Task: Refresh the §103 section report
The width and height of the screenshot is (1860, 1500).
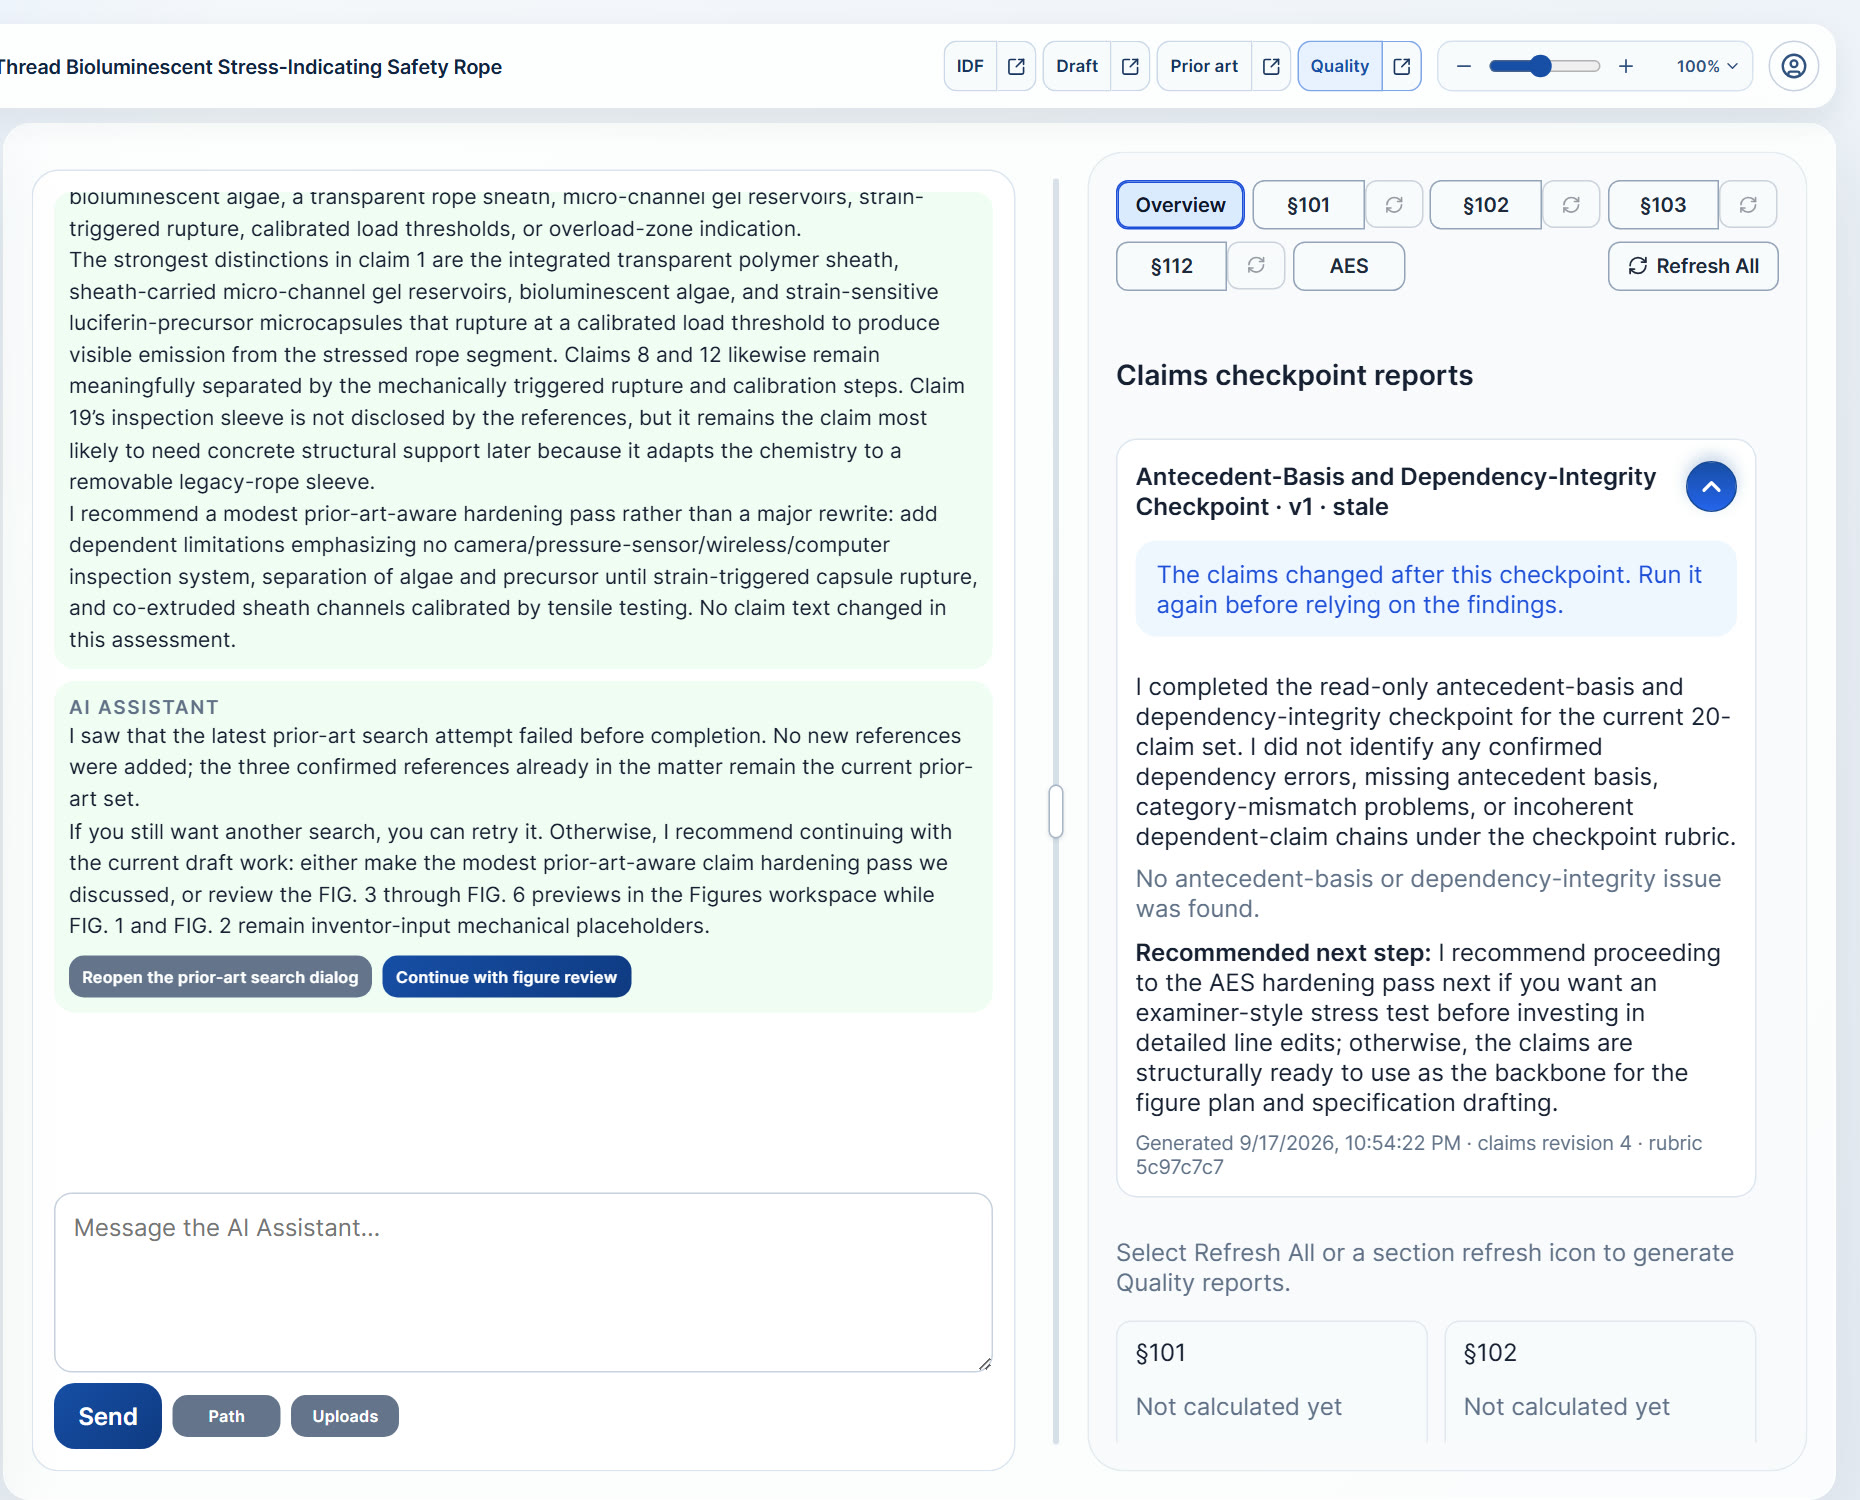Action: point(1748,205)
